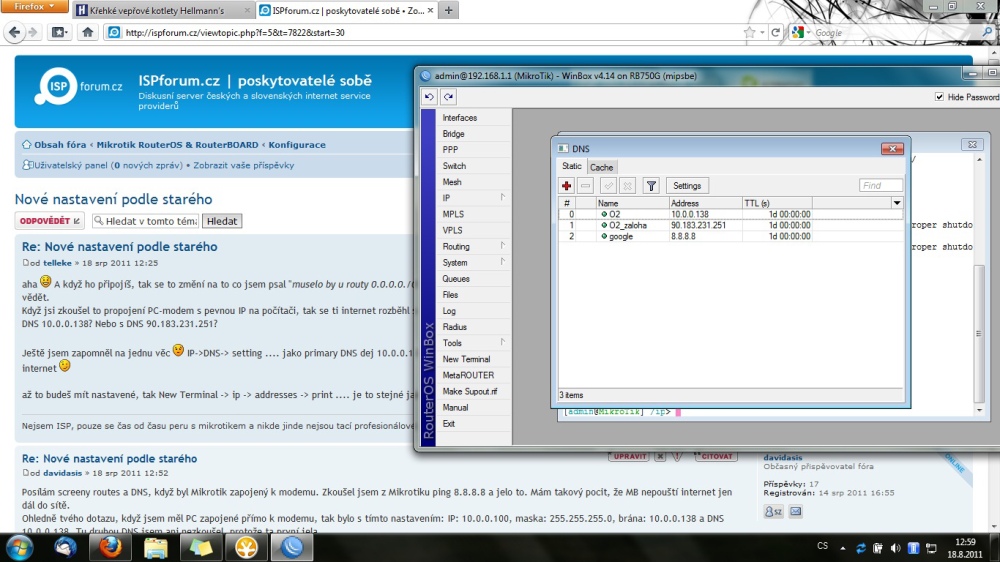Open Queues in the WinBox menu
1000x562 pixels.
(456, 279)
